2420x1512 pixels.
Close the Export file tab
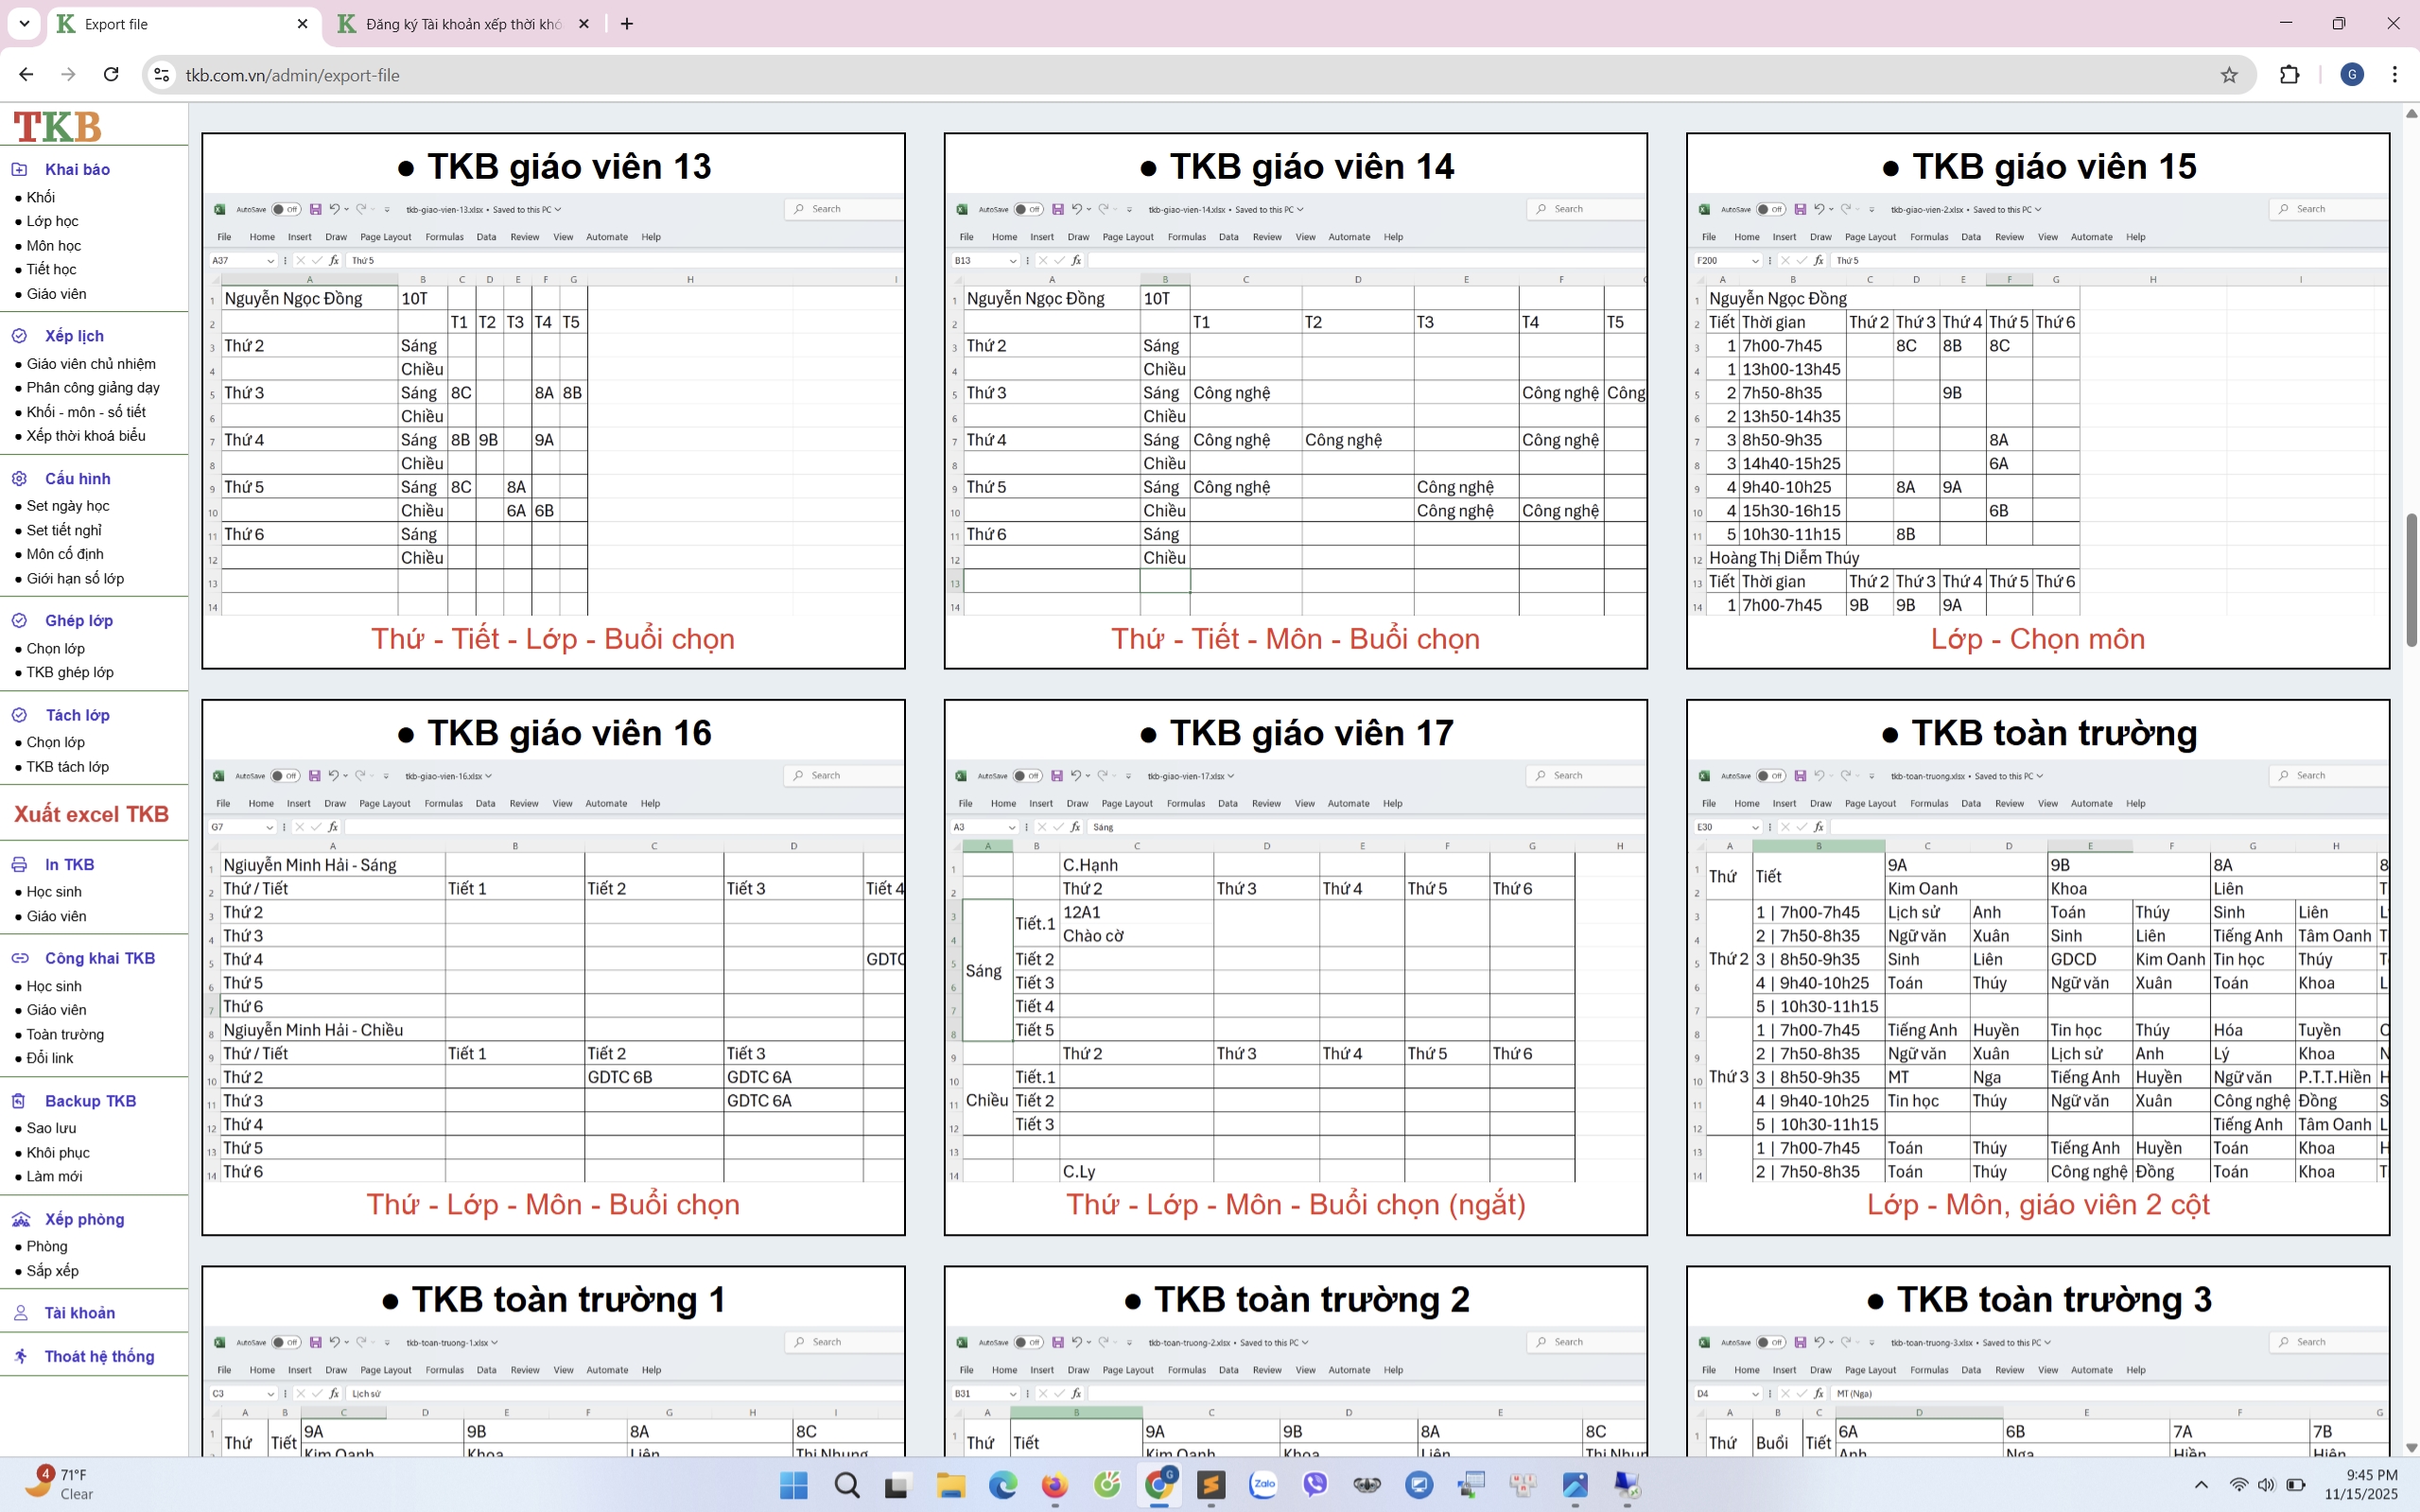pyautogui.click(x=303, y=24)
